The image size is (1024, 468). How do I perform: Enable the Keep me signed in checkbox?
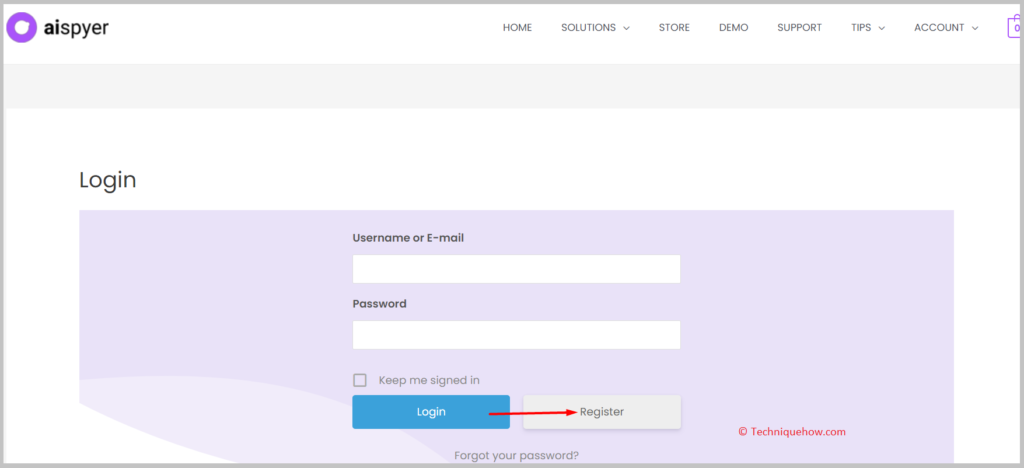point(360,381)
